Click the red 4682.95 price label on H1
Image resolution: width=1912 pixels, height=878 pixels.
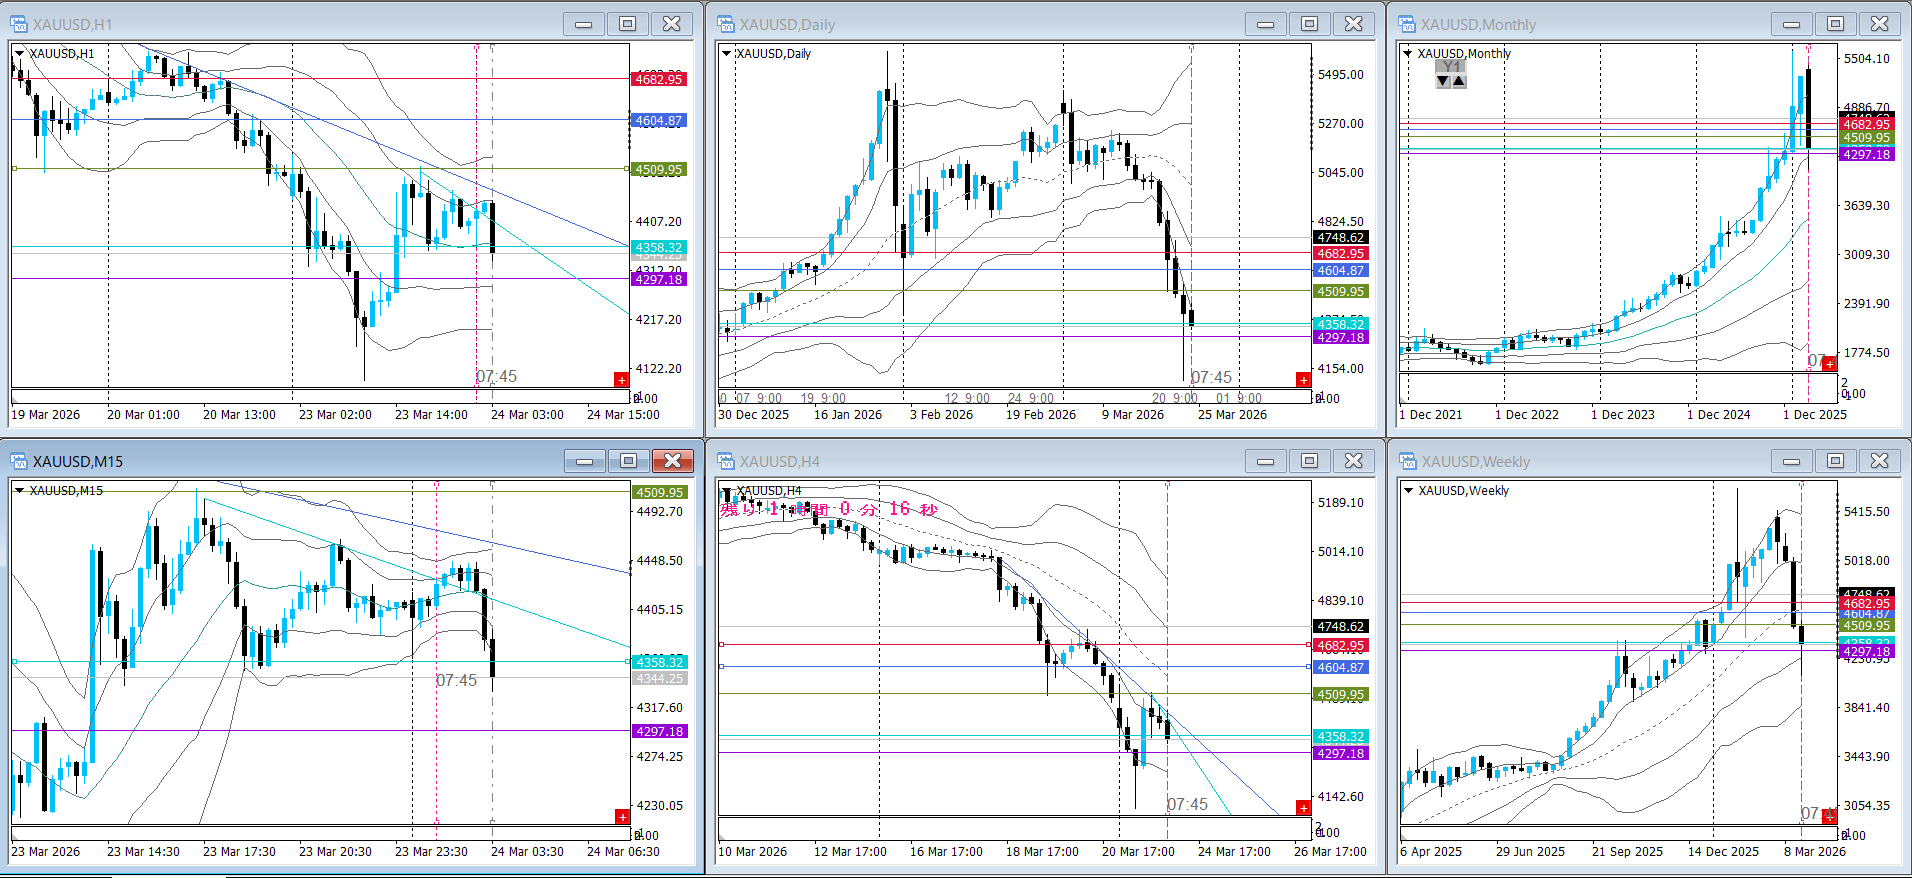click(659, 79)
